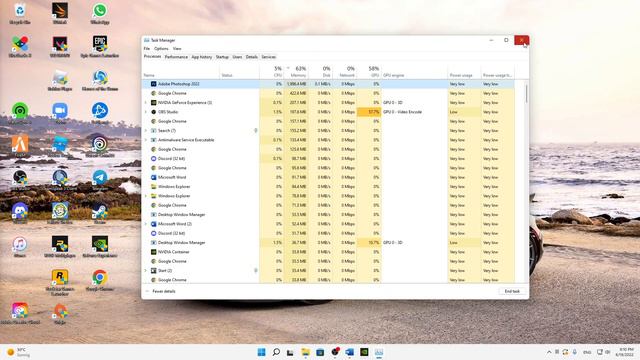Launch the Zoom desktop shortcut

tap(60, 113)
